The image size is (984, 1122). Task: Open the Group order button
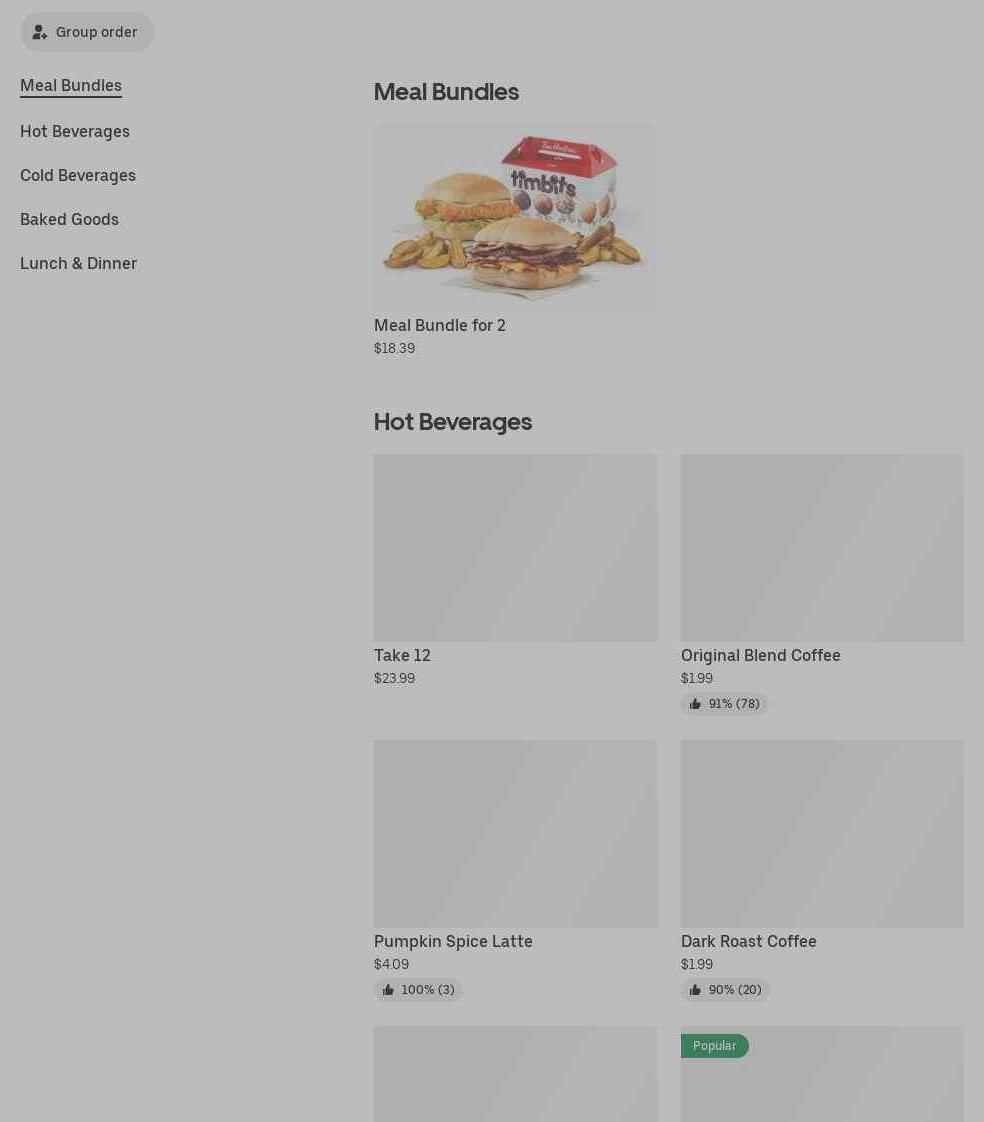[87, 32]
